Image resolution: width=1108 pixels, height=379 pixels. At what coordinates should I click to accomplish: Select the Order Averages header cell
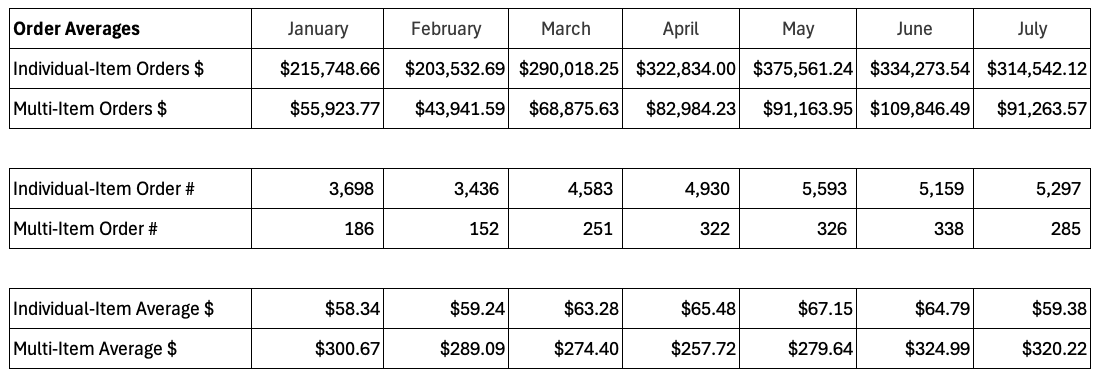pos(130,29)
